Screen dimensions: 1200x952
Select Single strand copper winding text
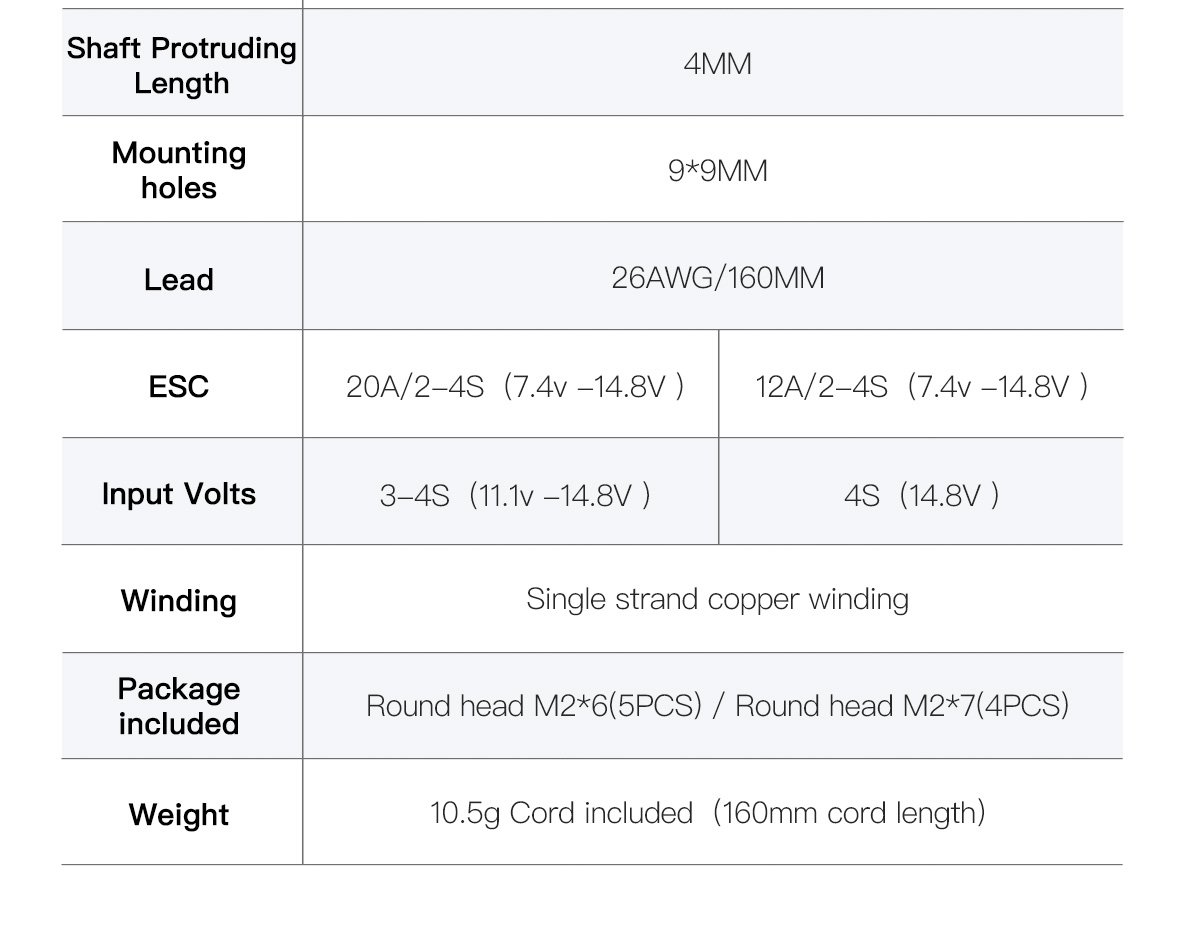click(717, 600)
